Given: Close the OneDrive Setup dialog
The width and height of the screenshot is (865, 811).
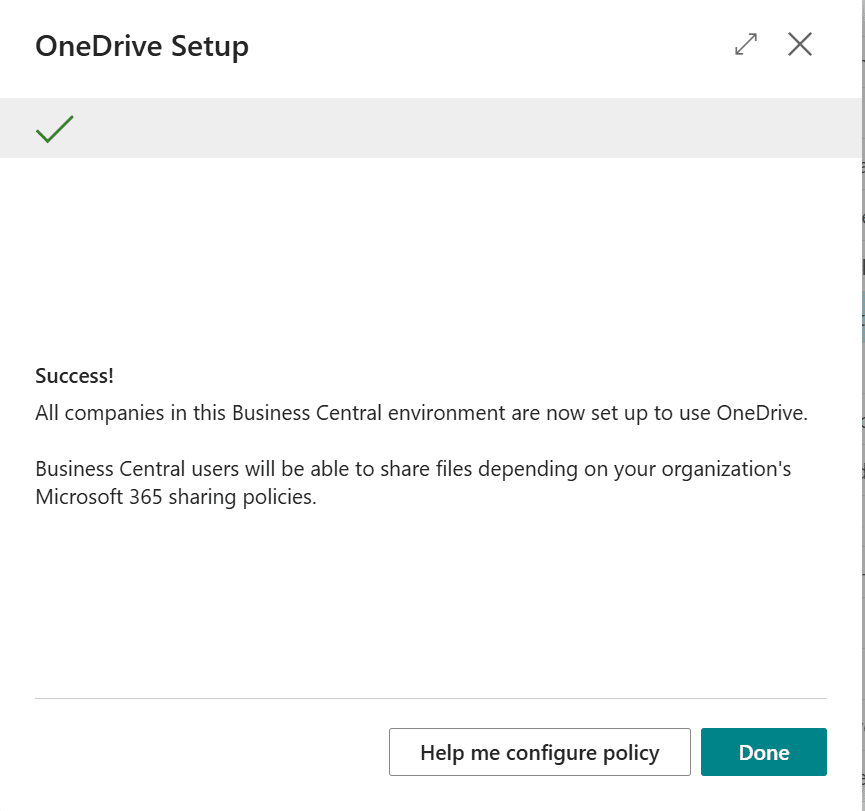Looking at the screenshot, I should 799,45.
